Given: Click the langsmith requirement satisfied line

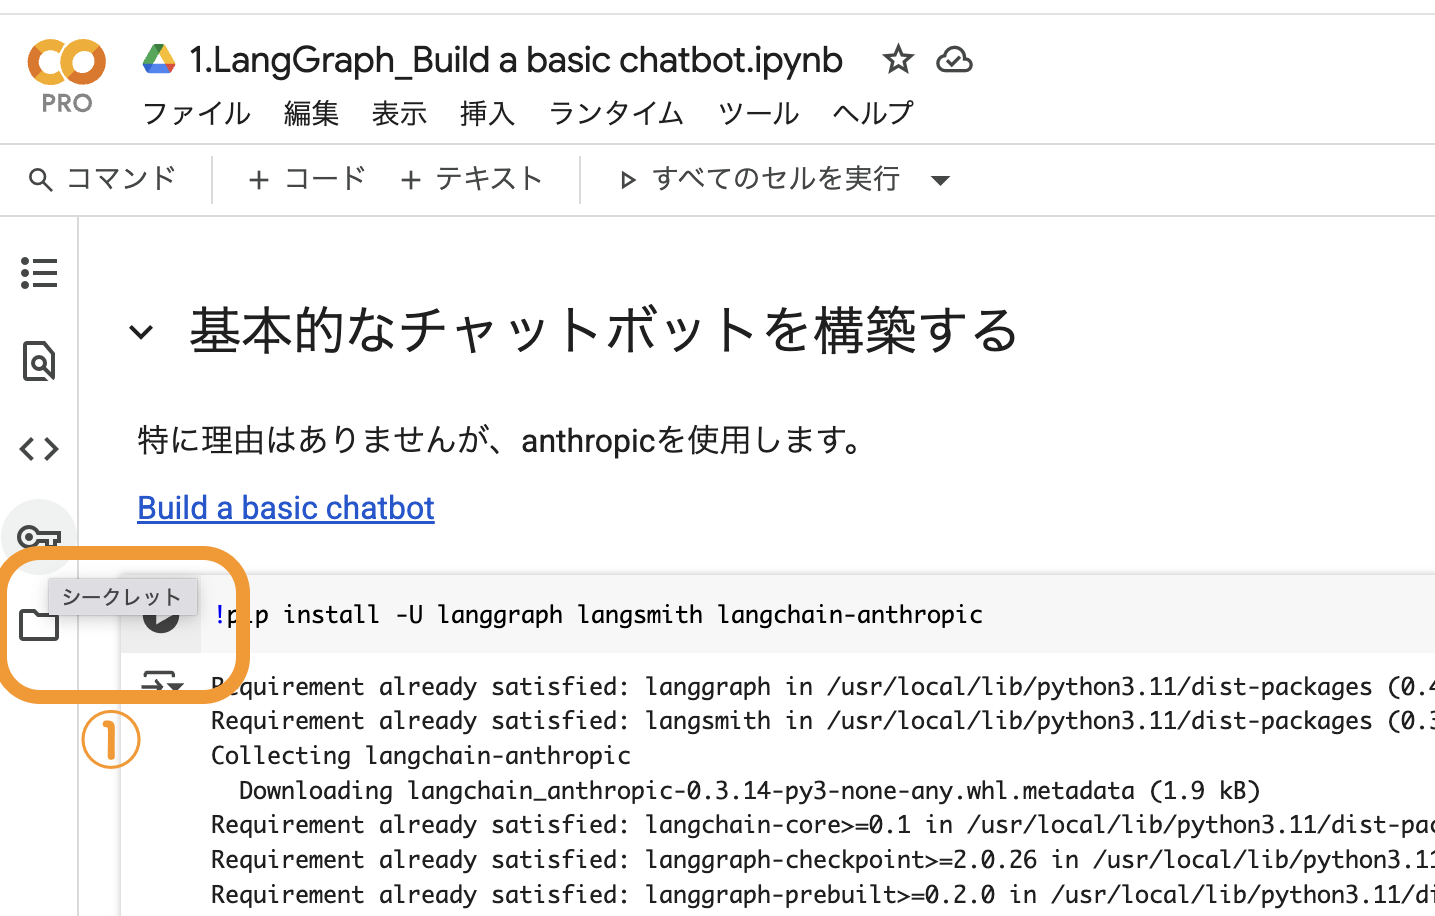Looking at the screenshot, I should pyautogui.click(x=822, y=721).
